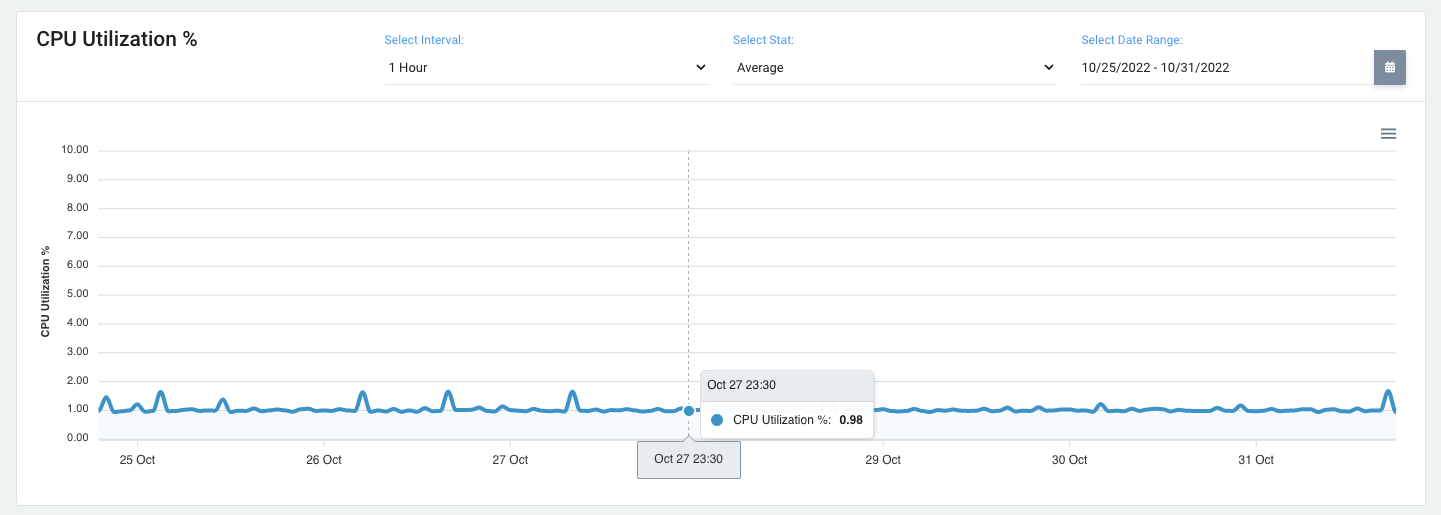
Task: Open the Select Interval dropdown showing 1 Hour
Action: click(547, 68)
